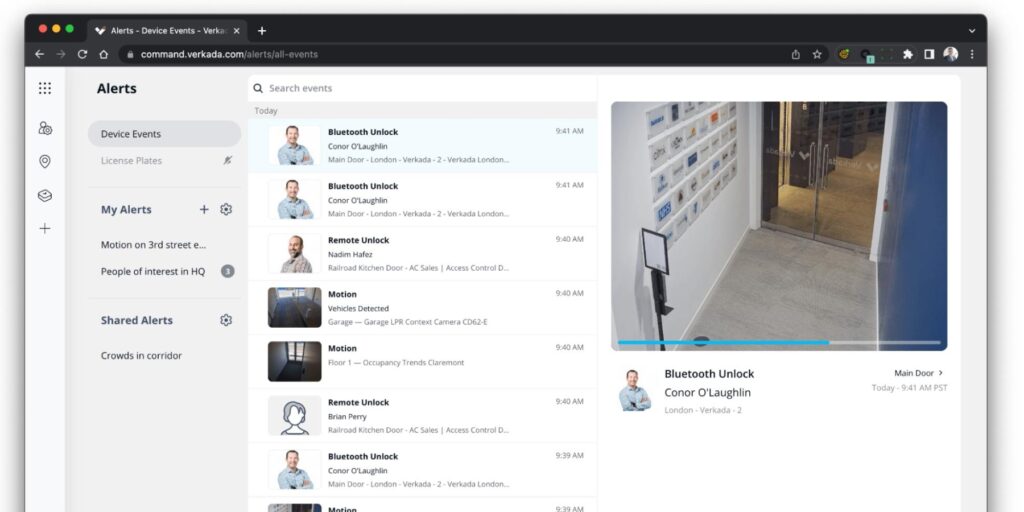Reload the page
The width and height of the screenshot is (1024, 512).
82,54
